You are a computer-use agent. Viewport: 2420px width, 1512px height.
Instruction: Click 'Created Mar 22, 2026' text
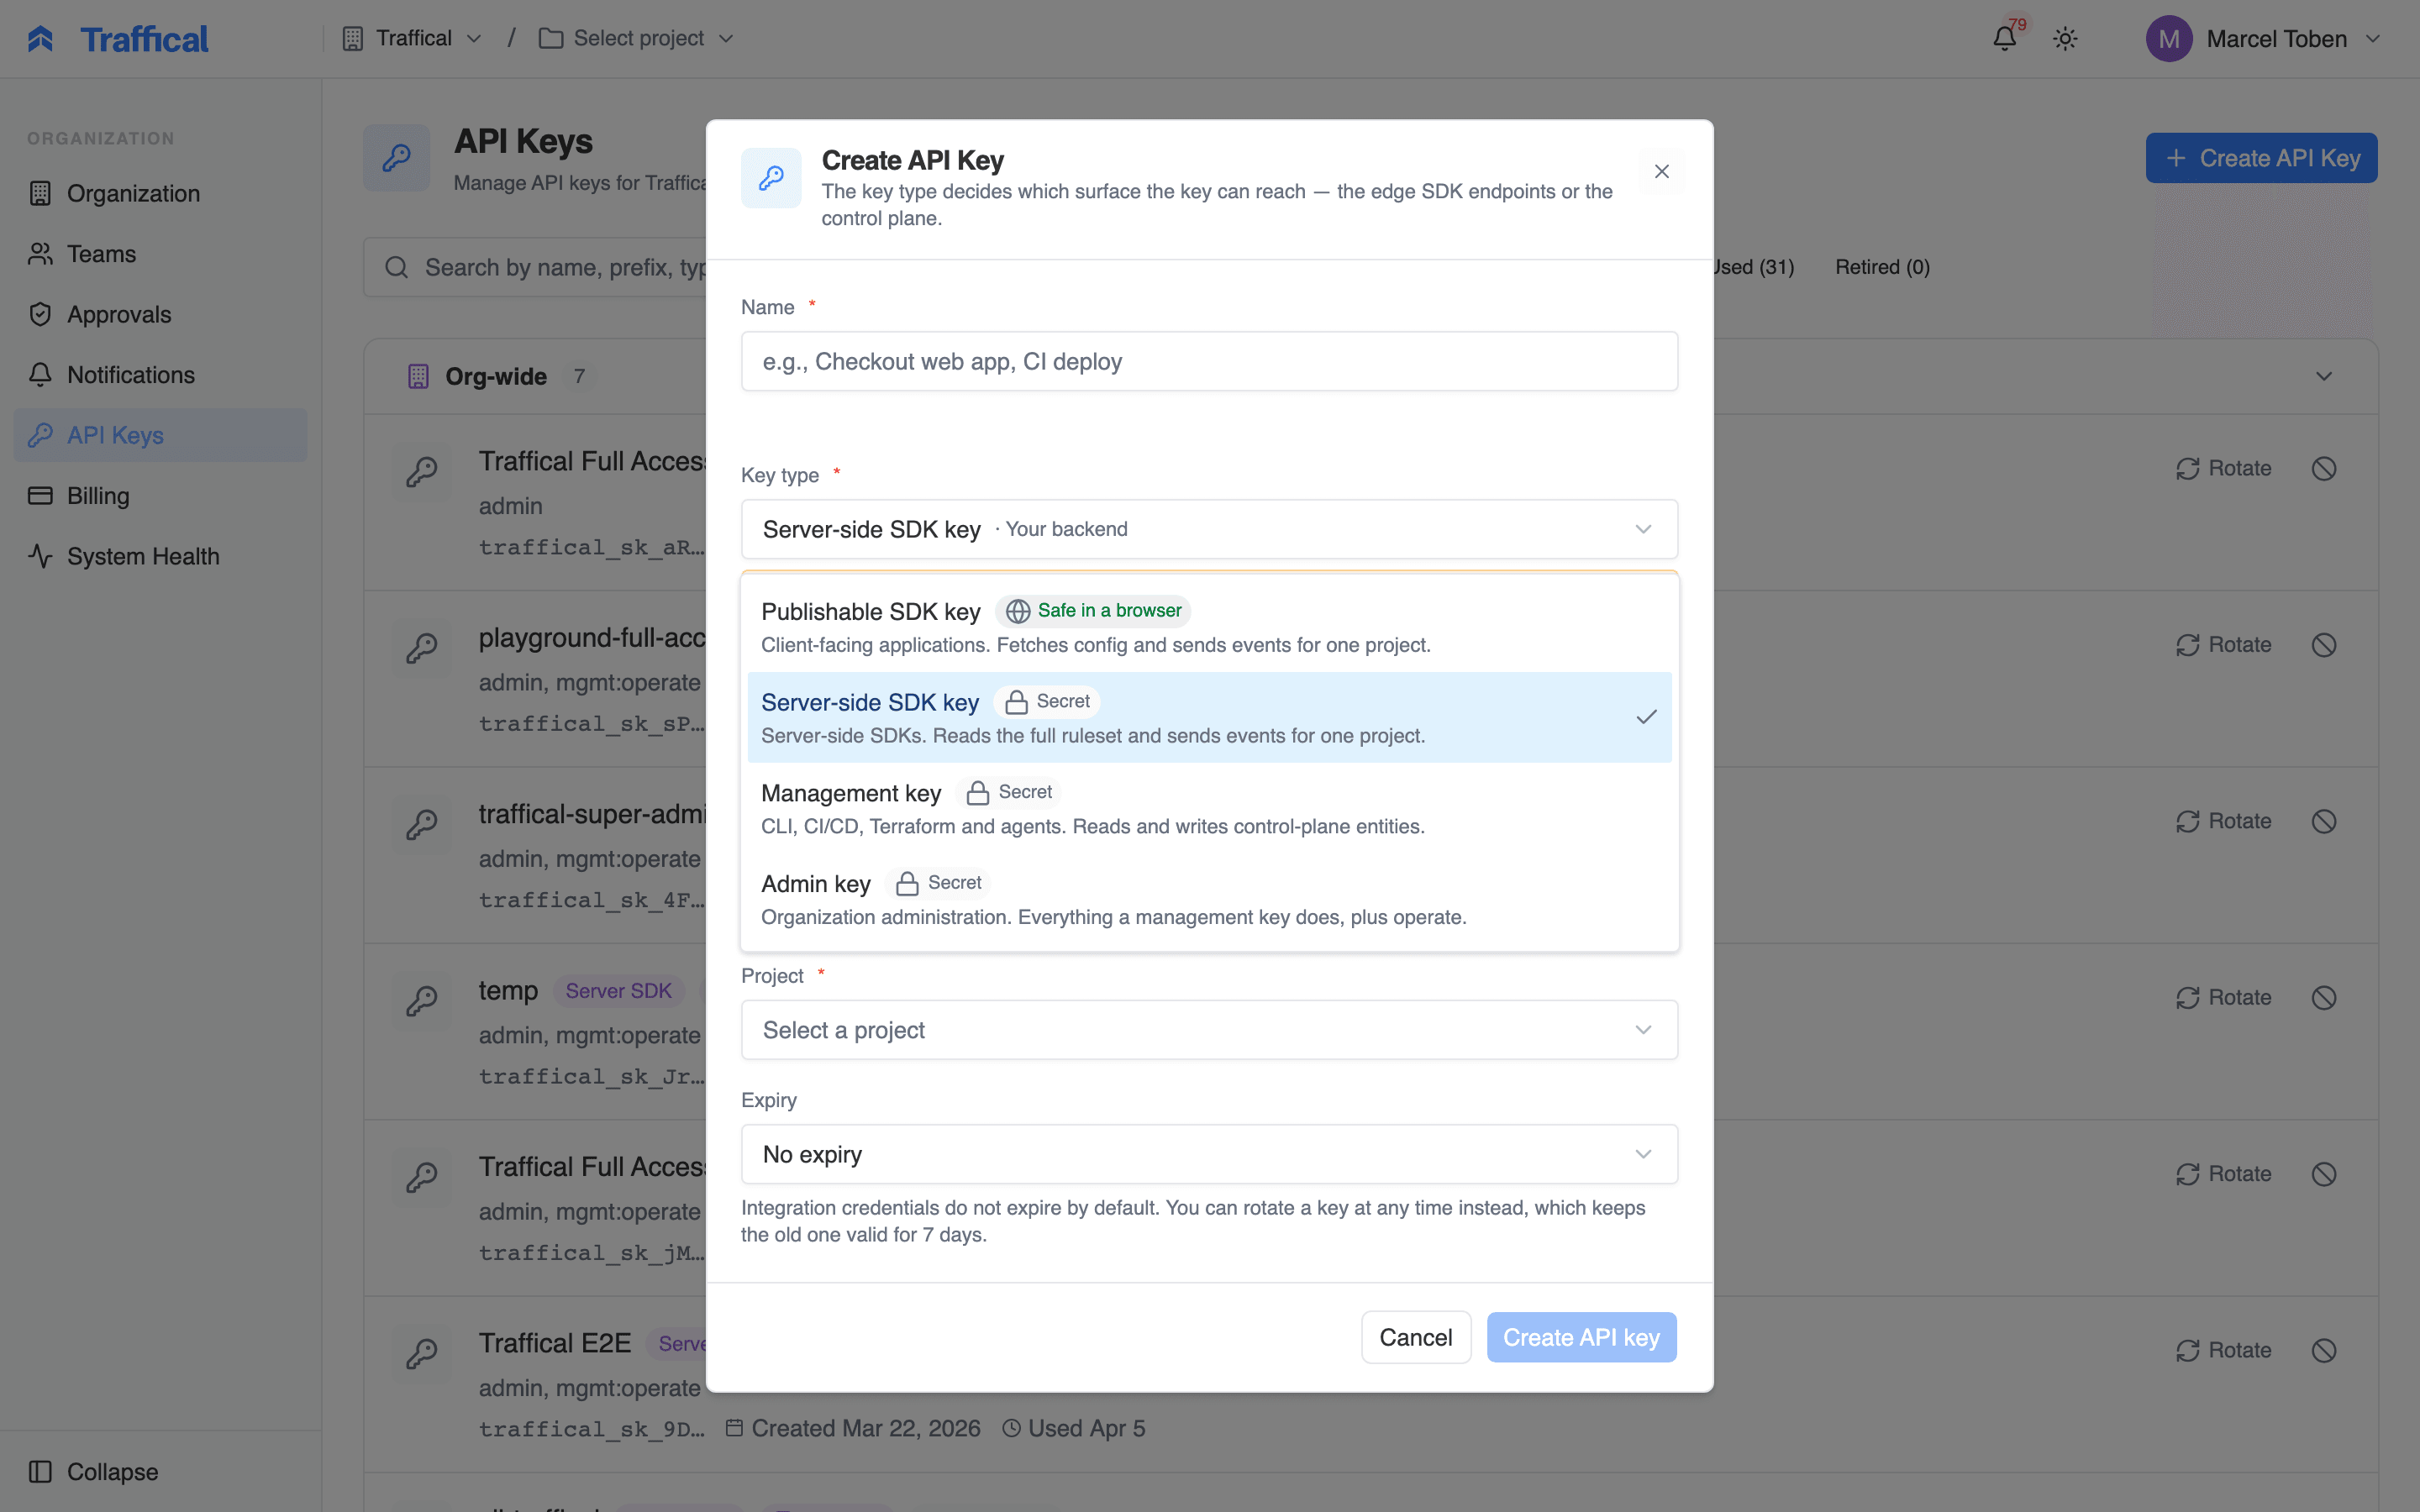[865, 1428]
